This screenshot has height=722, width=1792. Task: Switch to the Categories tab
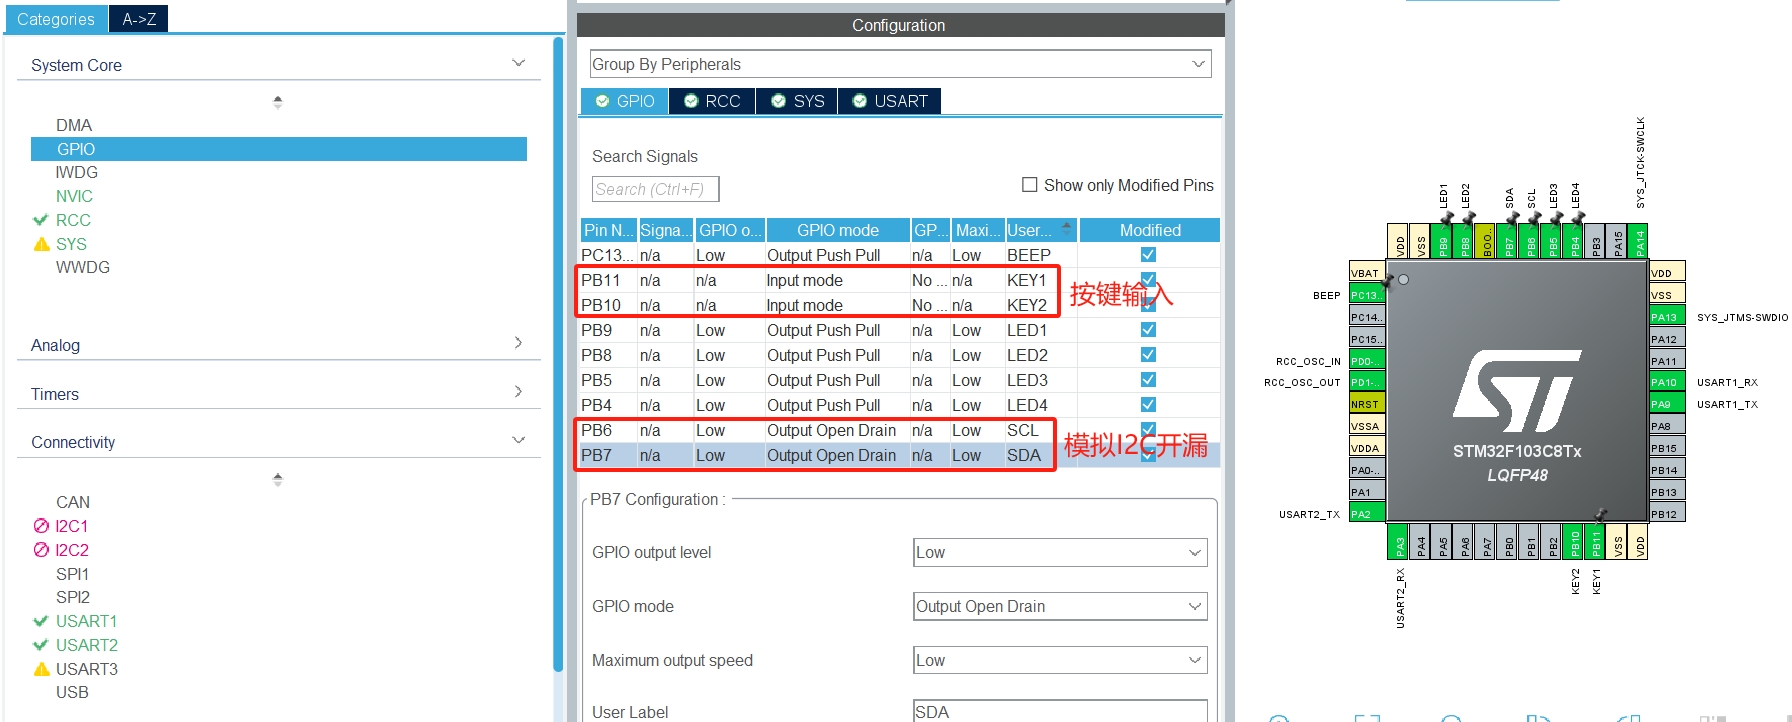[x=56, y=19]
